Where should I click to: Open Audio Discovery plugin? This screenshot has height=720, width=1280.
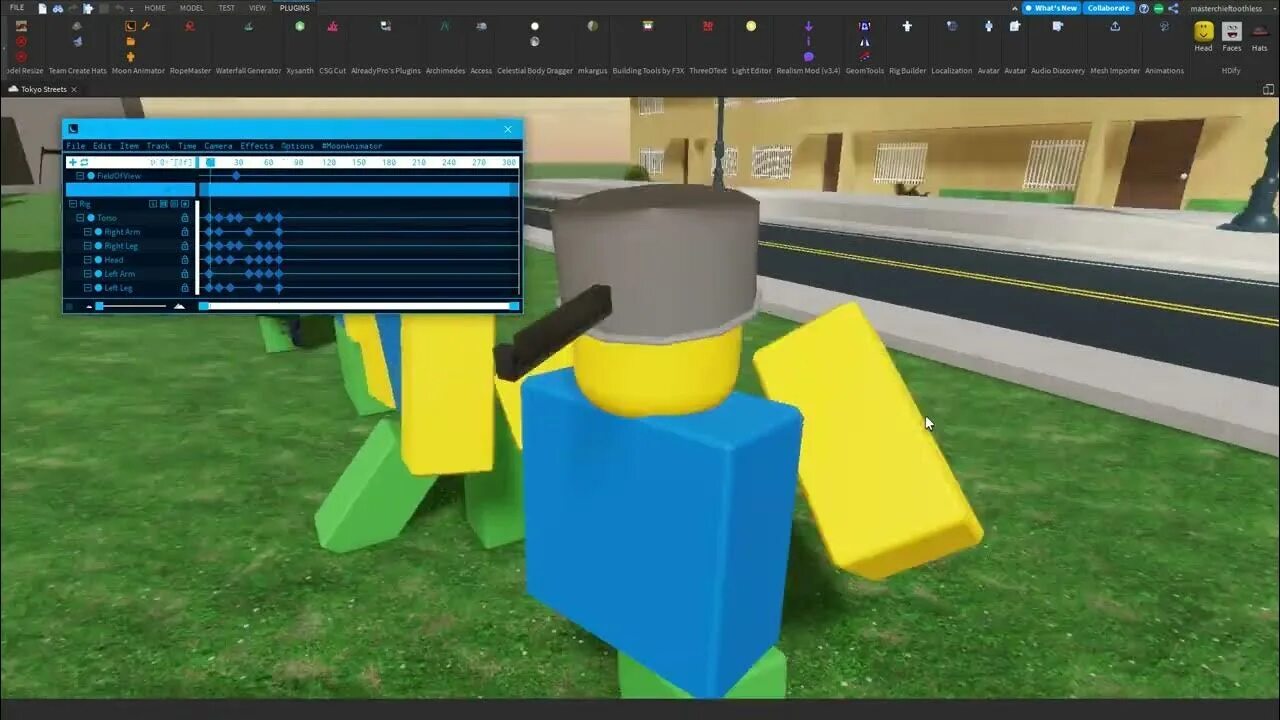coord(1058,27)
